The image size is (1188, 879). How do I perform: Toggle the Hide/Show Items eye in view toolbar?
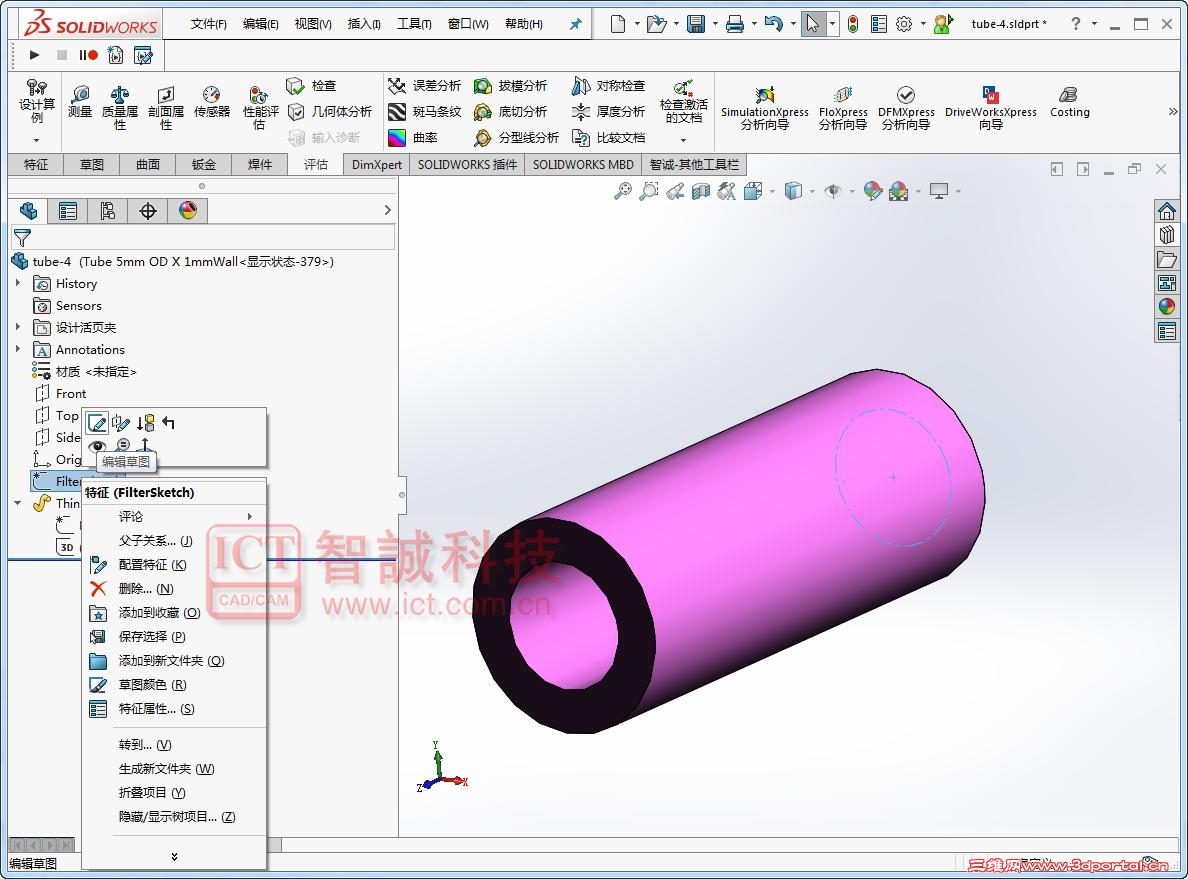pos(833,191)
